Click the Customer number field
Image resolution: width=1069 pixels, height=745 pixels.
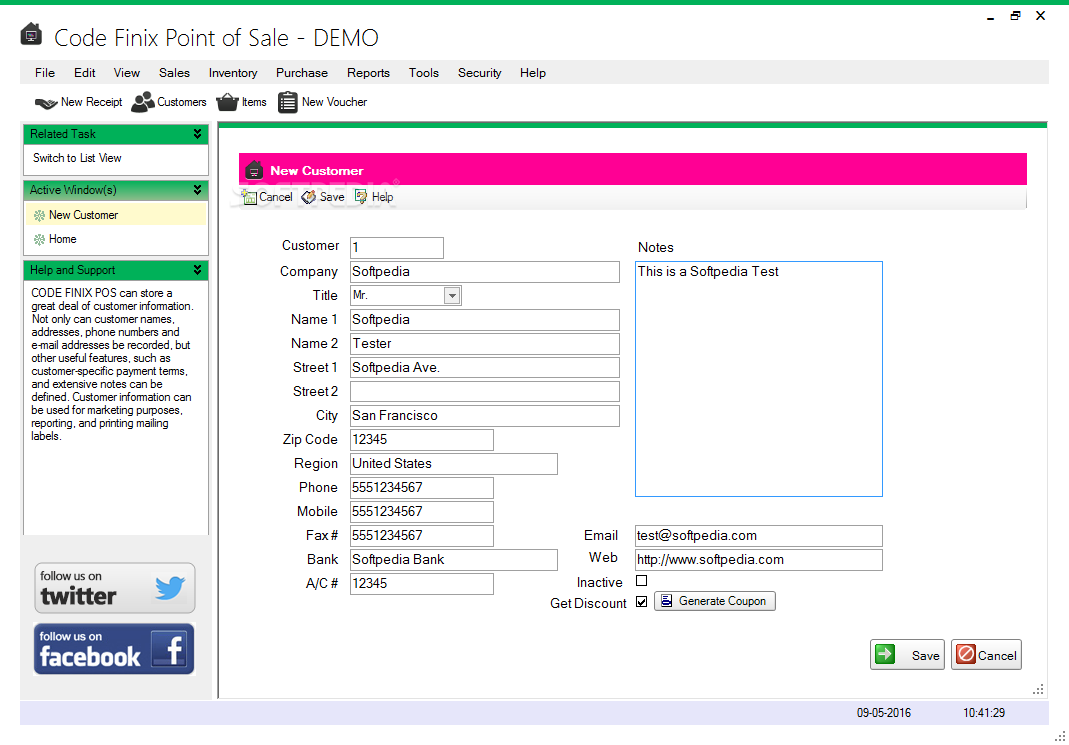pos(397,247)
